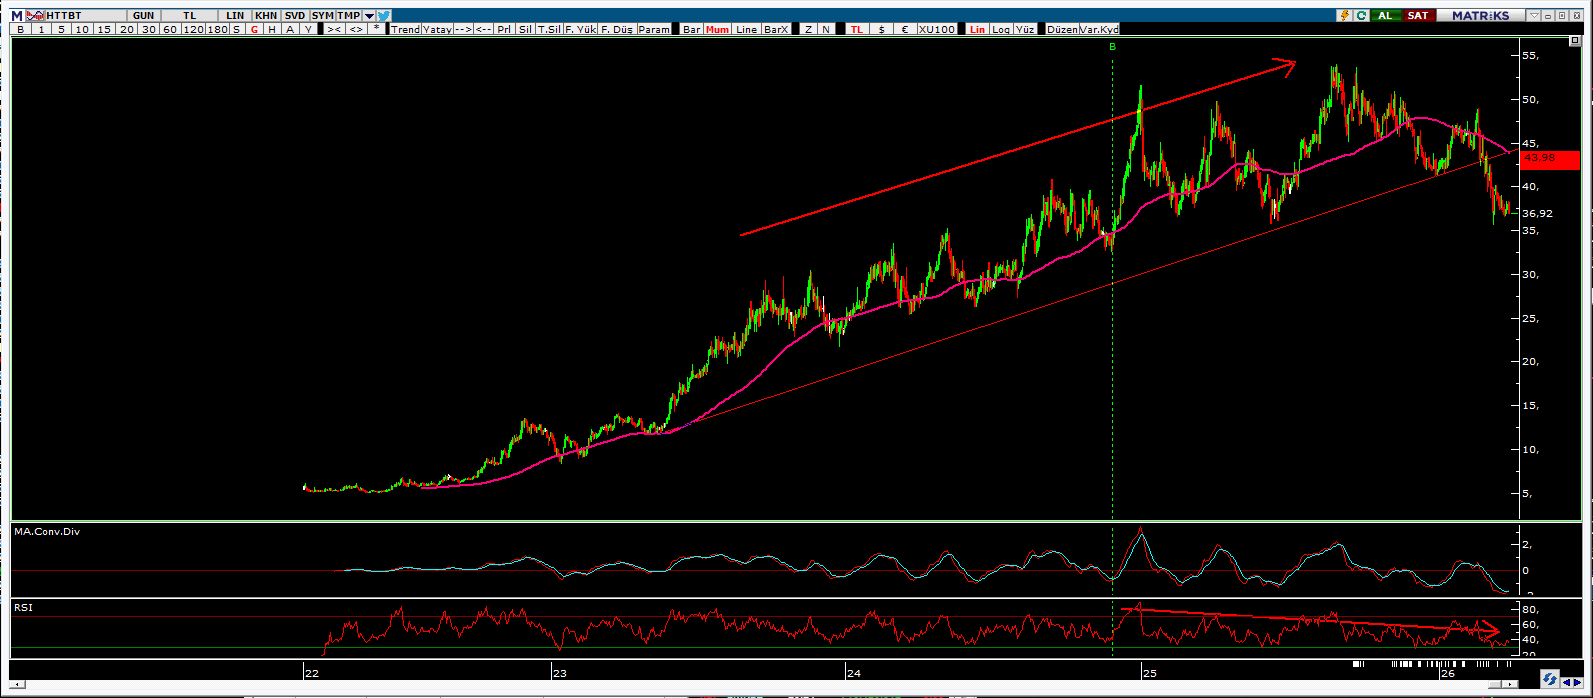
Task: Click the red SAT sell button
Action: coord(1419,16)
